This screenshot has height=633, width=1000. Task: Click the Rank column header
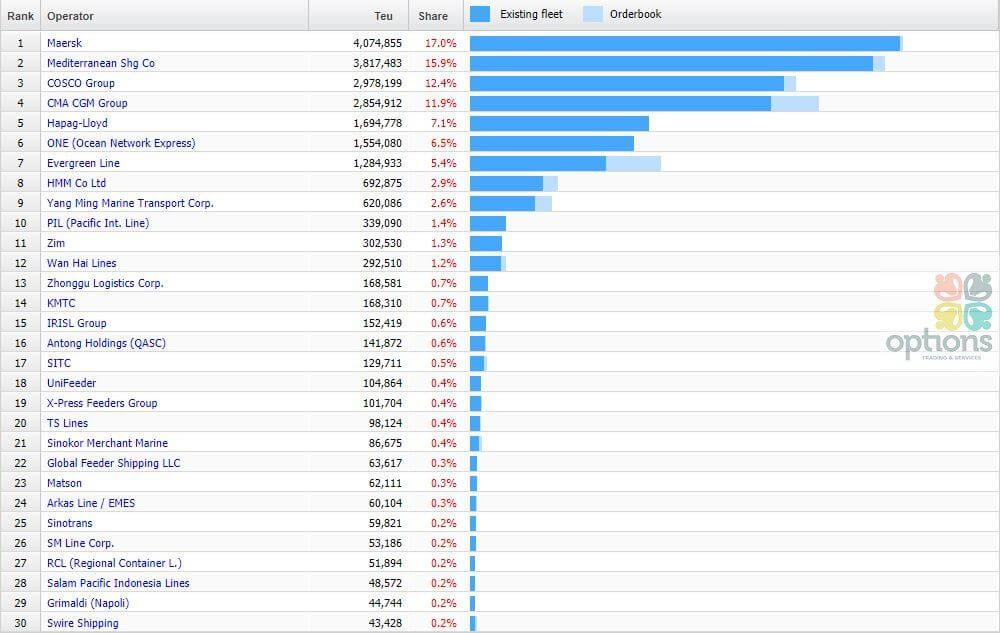pyautogui.click(x=20, y=16)
